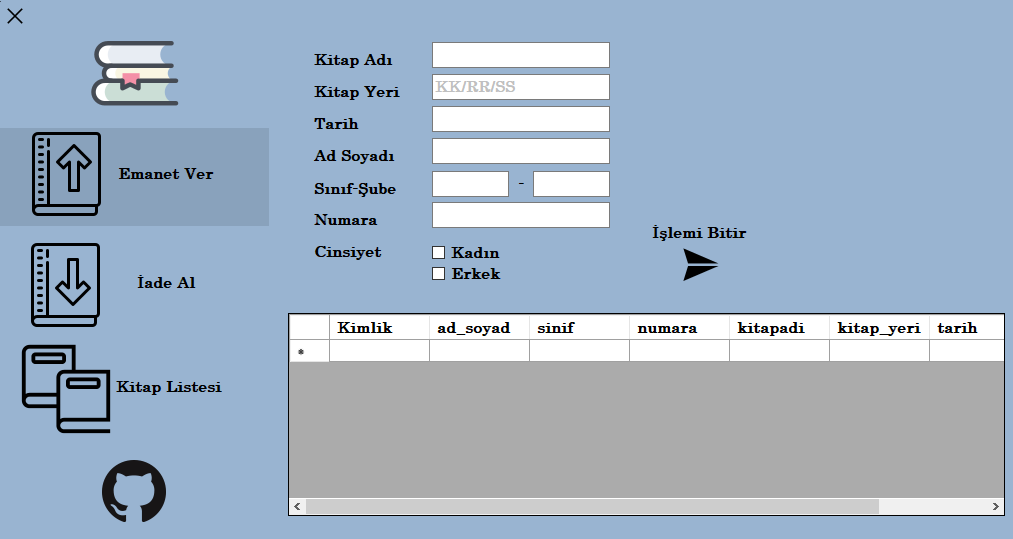Screen dimensions: 1013x539
Task: Click the table's scroll left arrow
Action: click(297, 506)
